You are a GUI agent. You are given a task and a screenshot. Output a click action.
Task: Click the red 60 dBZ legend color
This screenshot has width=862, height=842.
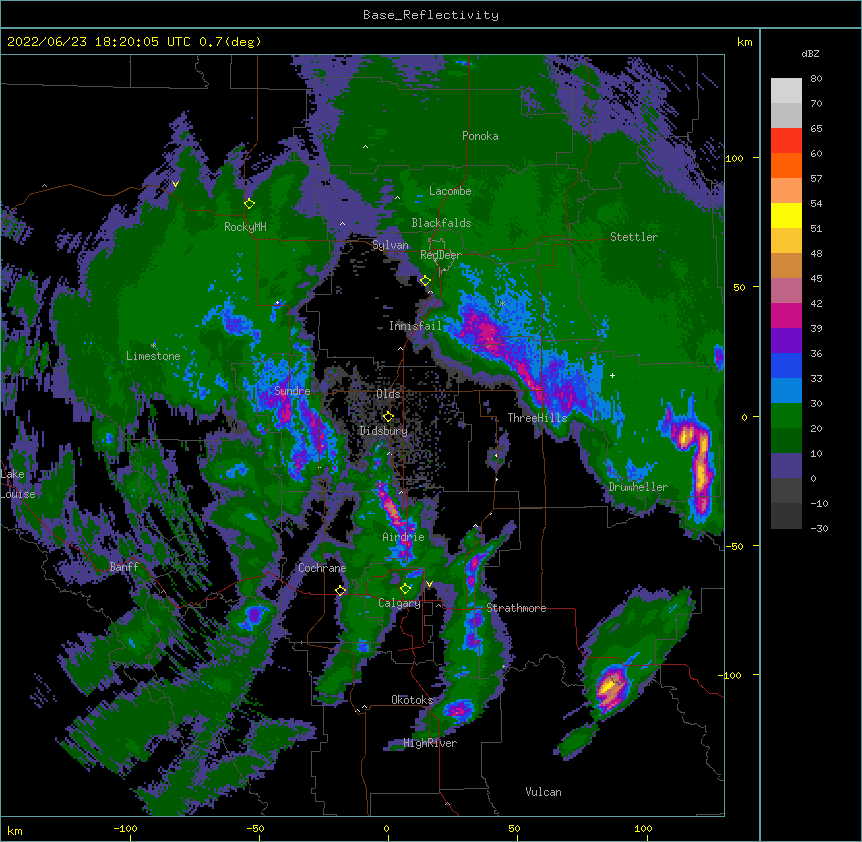(x=786, y=141)
